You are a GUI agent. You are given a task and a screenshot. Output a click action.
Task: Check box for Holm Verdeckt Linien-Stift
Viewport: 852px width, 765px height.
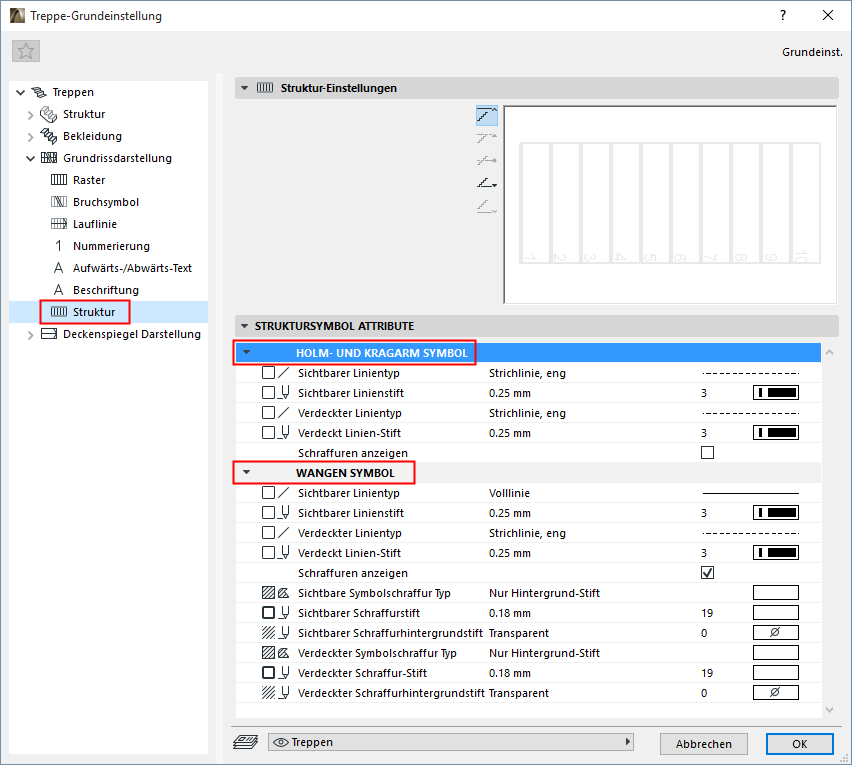pos(268,432)
